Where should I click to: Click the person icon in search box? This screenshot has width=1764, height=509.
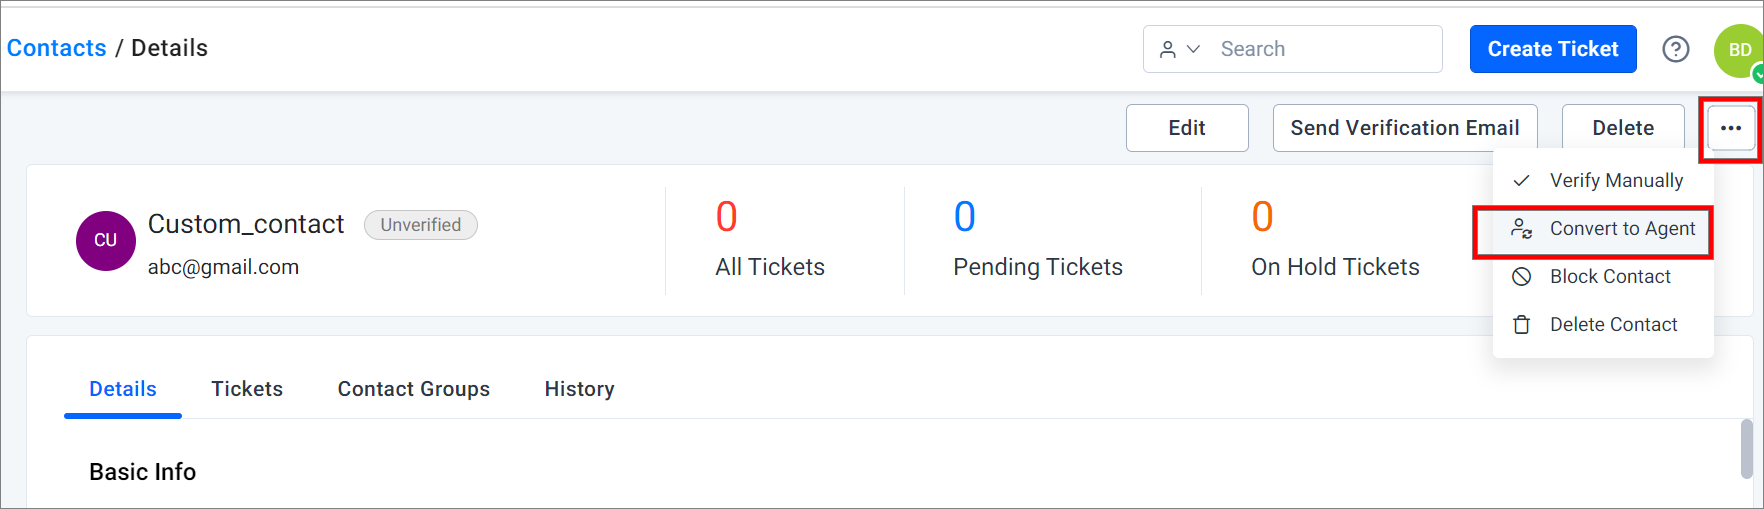pos(1167,49)
